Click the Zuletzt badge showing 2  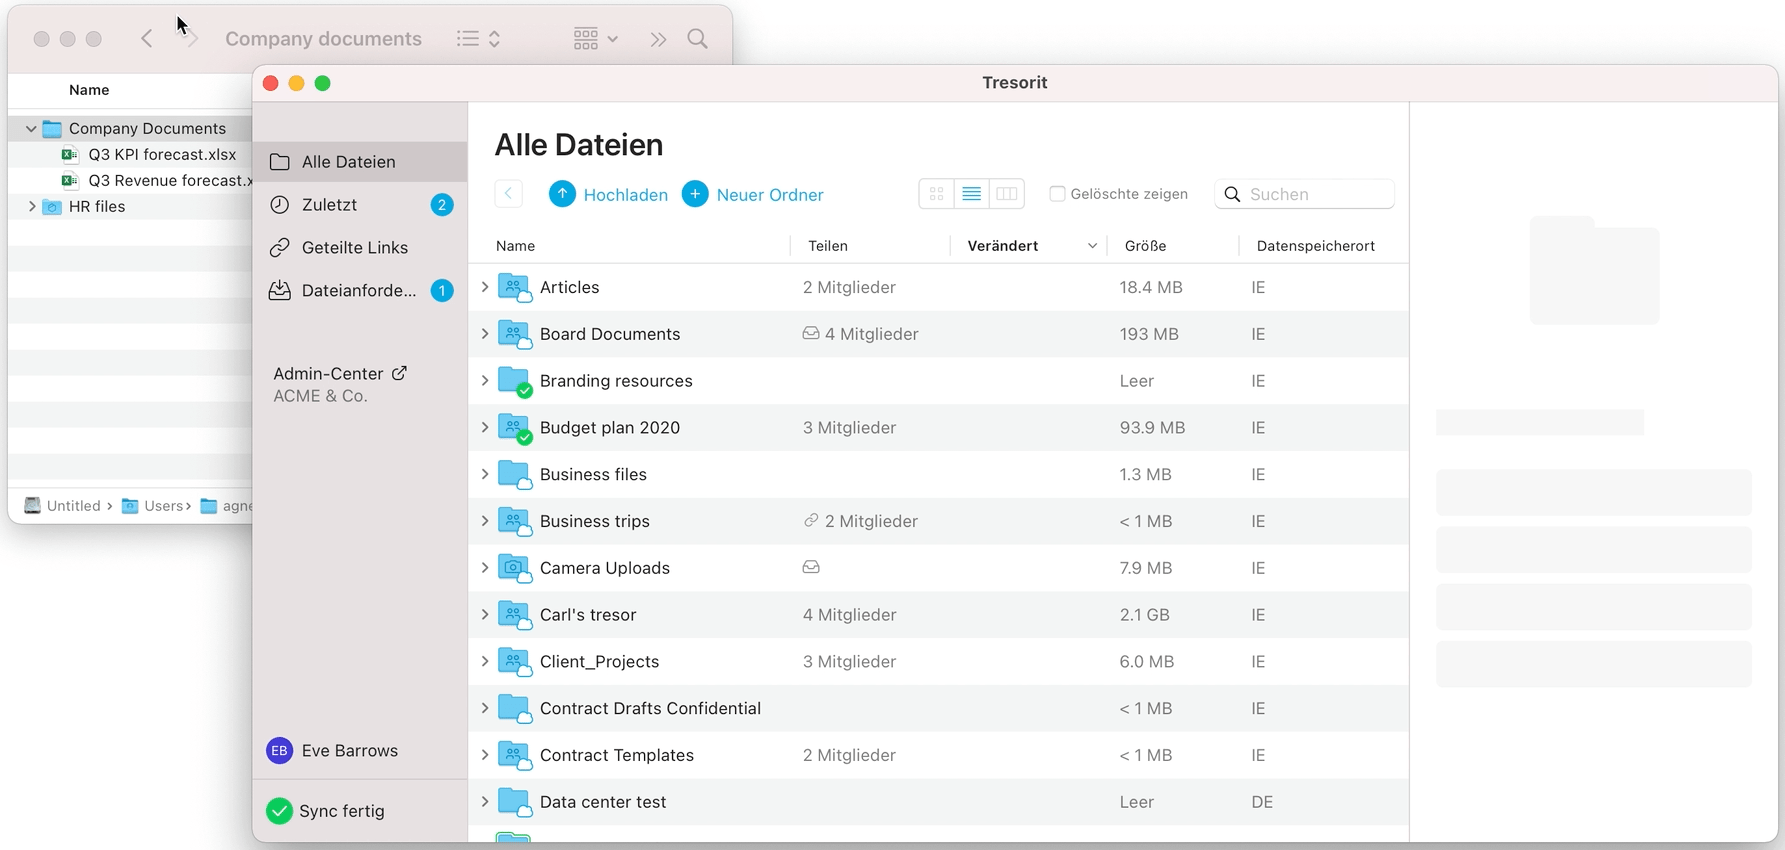(x=442, y=205)
